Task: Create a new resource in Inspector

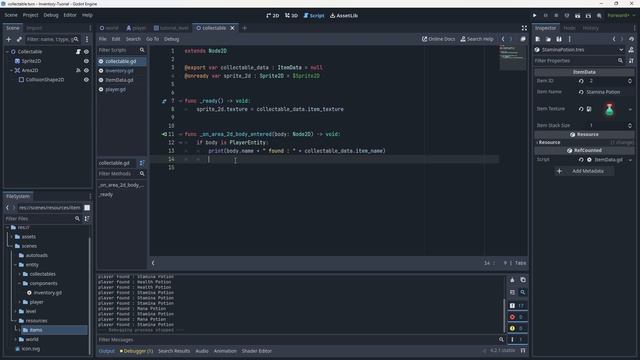Action: click(x=538, y=39)
